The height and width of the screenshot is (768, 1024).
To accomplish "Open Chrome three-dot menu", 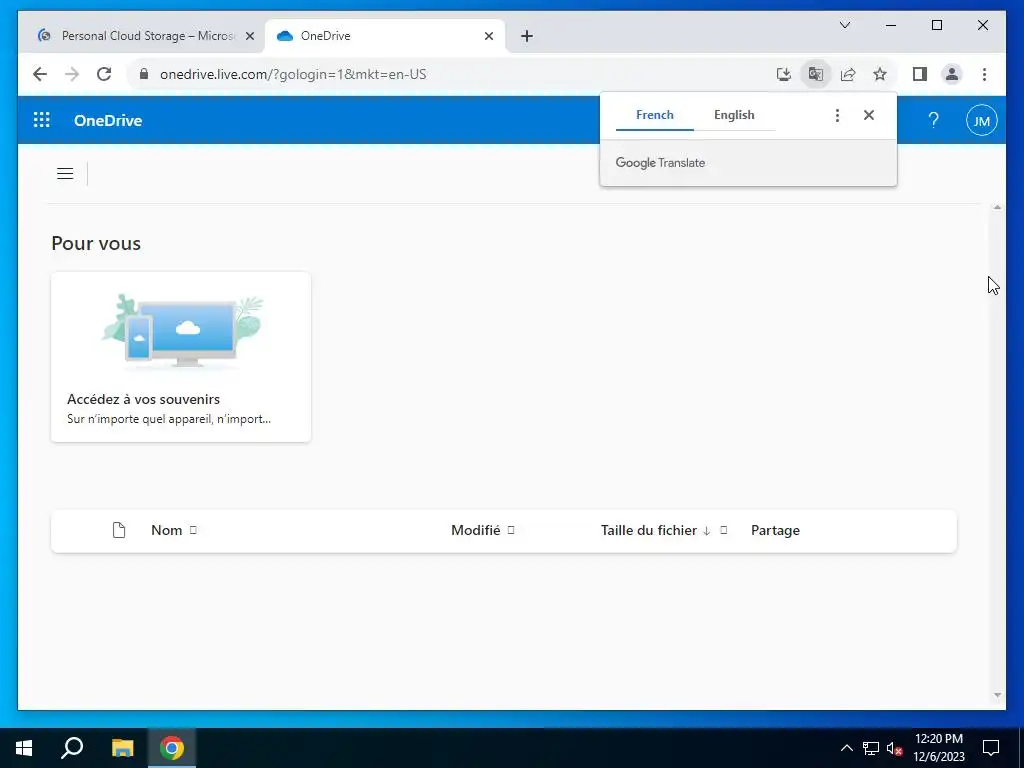I will (x=984, y=74).
